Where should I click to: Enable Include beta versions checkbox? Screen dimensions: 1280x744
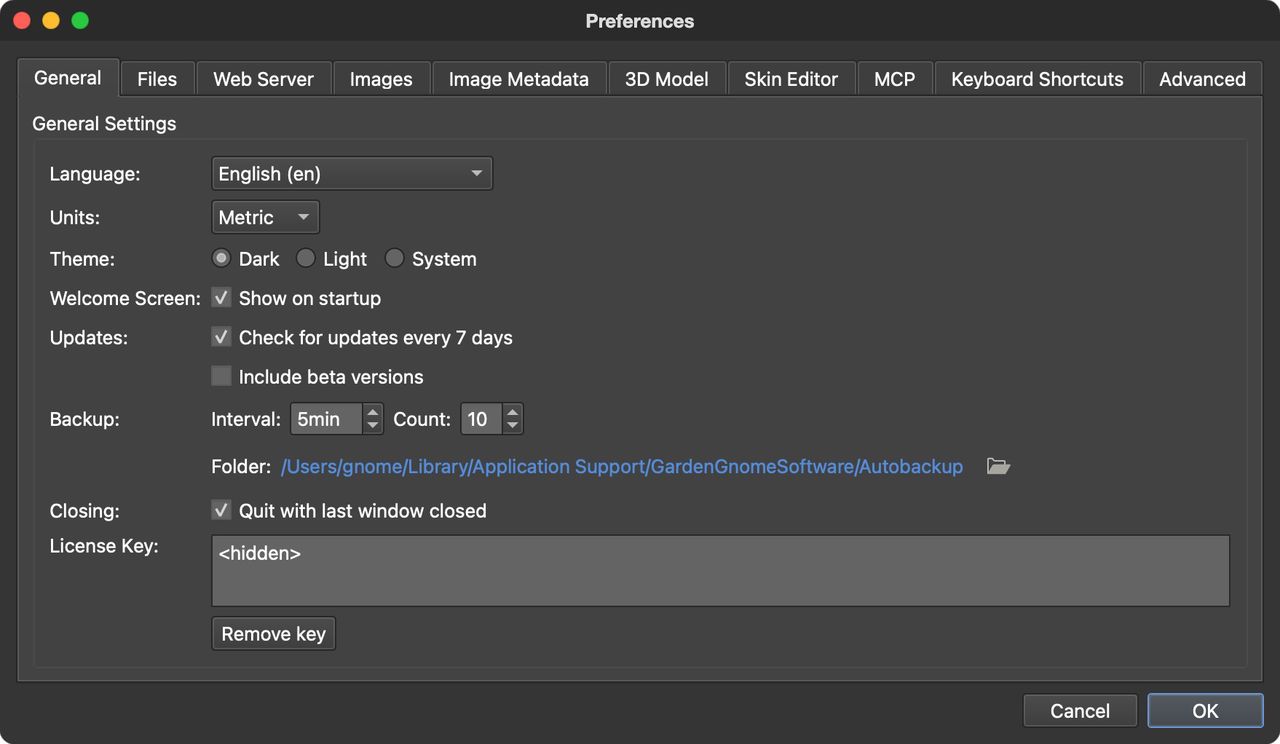[x=221, y=376]
